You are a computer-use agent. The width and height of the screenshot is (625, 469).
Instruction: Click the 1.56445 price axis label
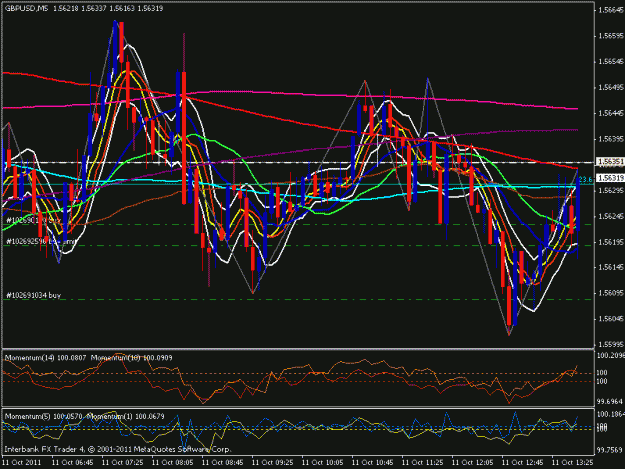click(611, 113)
